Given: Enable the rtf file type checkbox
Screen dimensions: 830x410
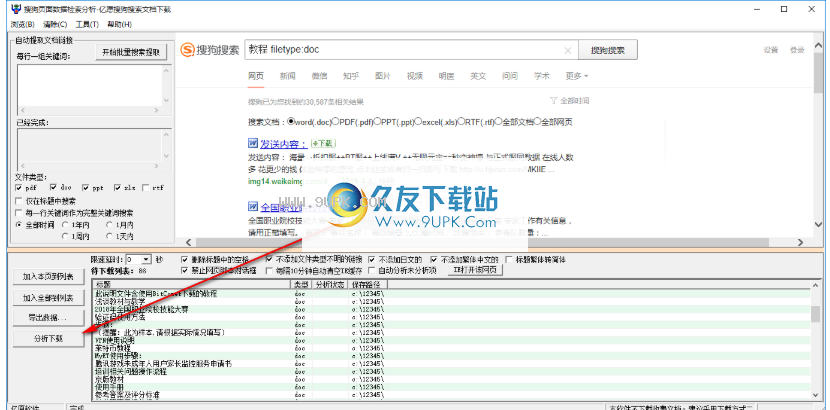Looking at the screenshot, I should [x=147, y=187].
